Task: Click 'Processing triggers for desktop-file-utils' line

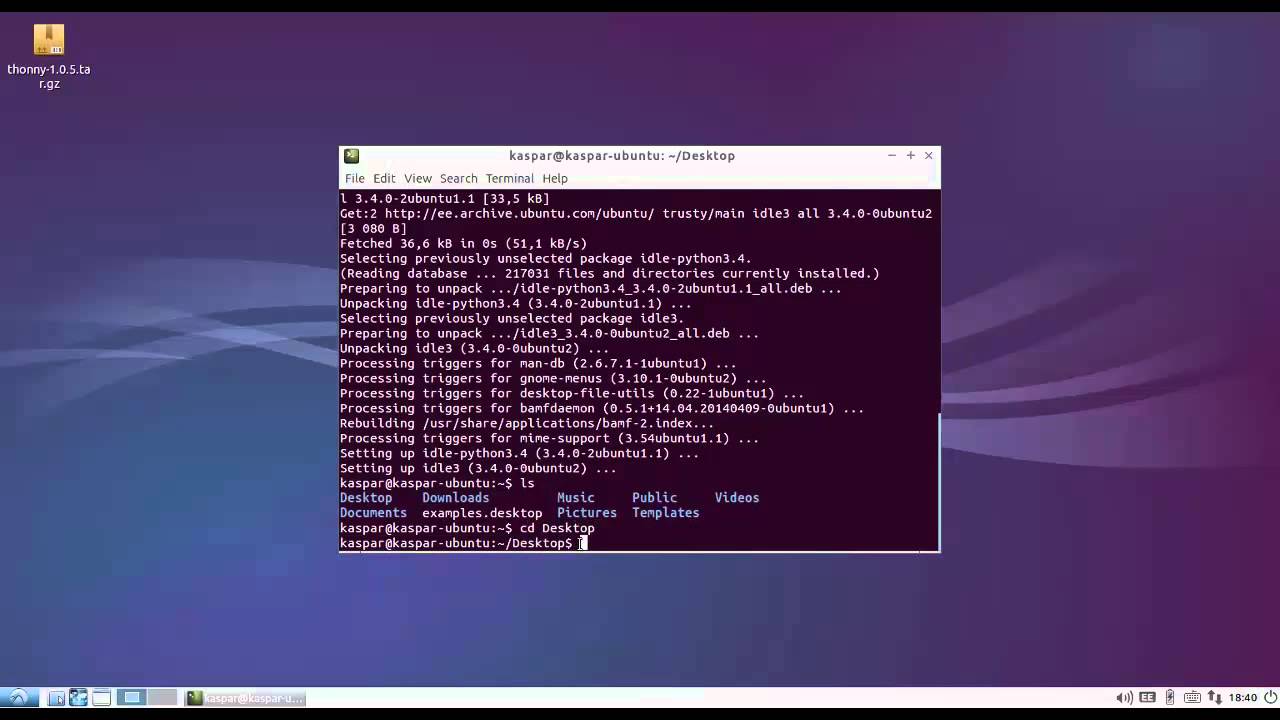Action: [x=572, y=394]
